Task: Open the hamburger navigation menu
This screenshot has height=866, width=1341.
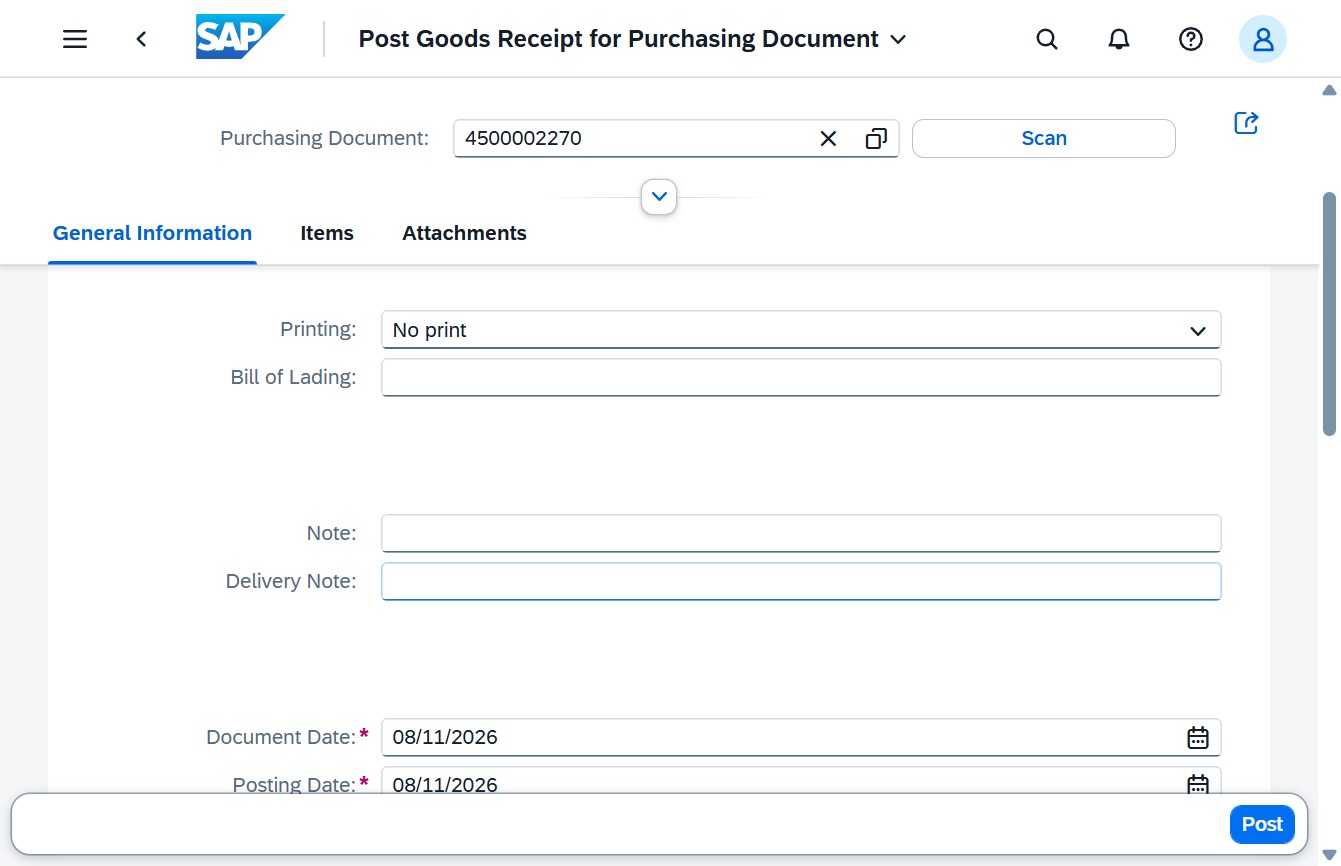Action: point(75,39)
